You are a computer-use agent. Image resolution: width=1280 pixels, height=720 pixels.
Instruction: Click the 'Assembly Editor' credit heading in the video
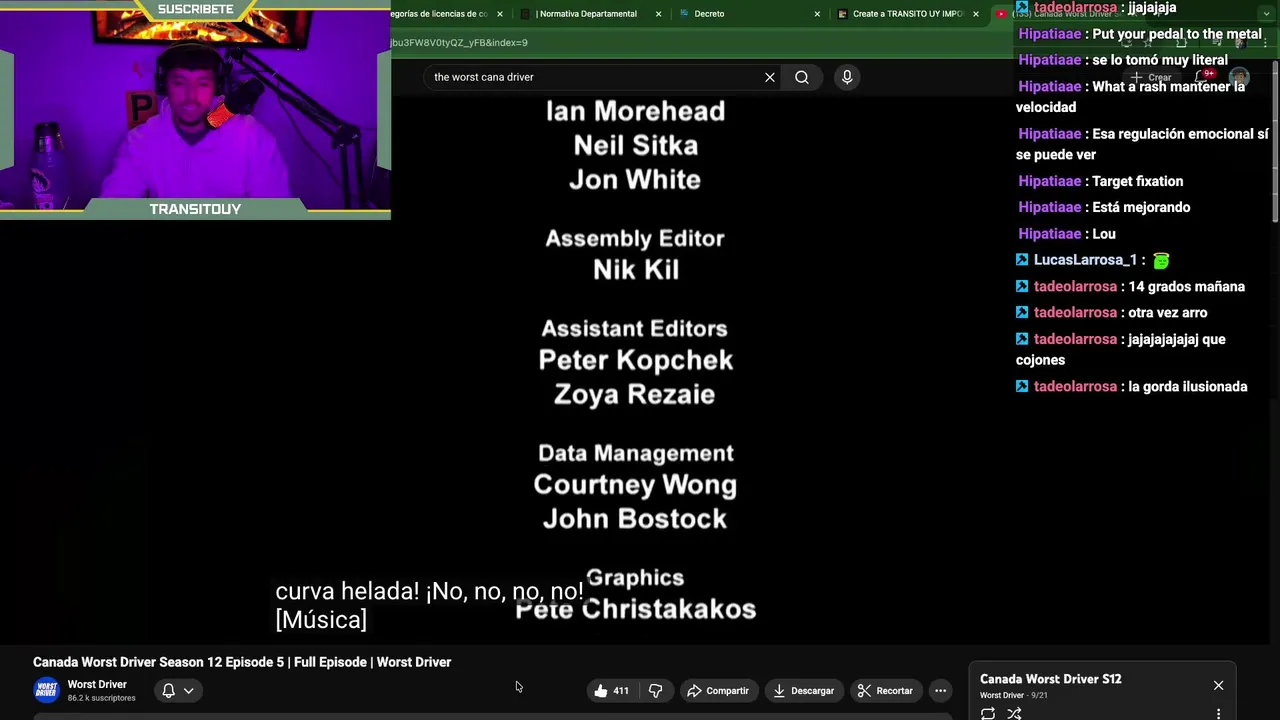(635, 238)
